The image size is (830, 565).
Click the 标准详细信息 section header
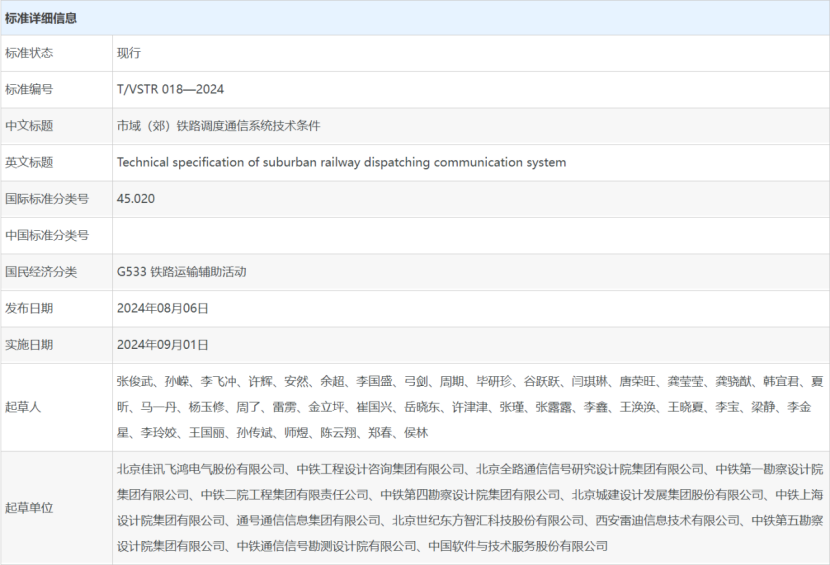41,18
